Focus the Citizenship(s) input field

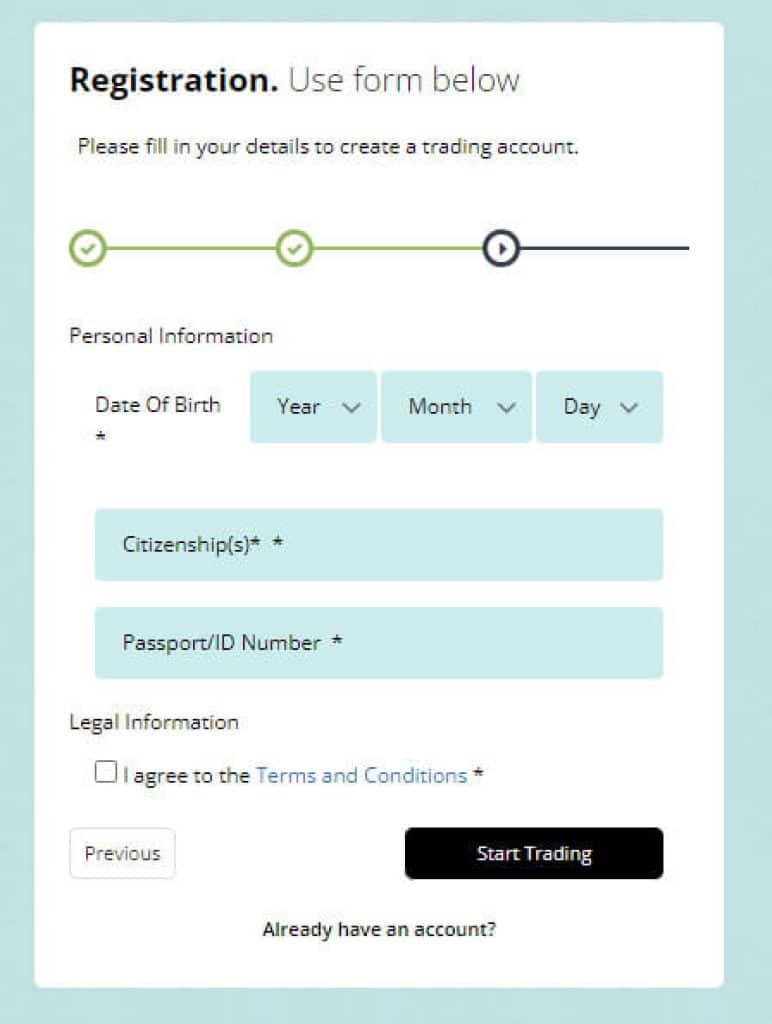[378, 544]
